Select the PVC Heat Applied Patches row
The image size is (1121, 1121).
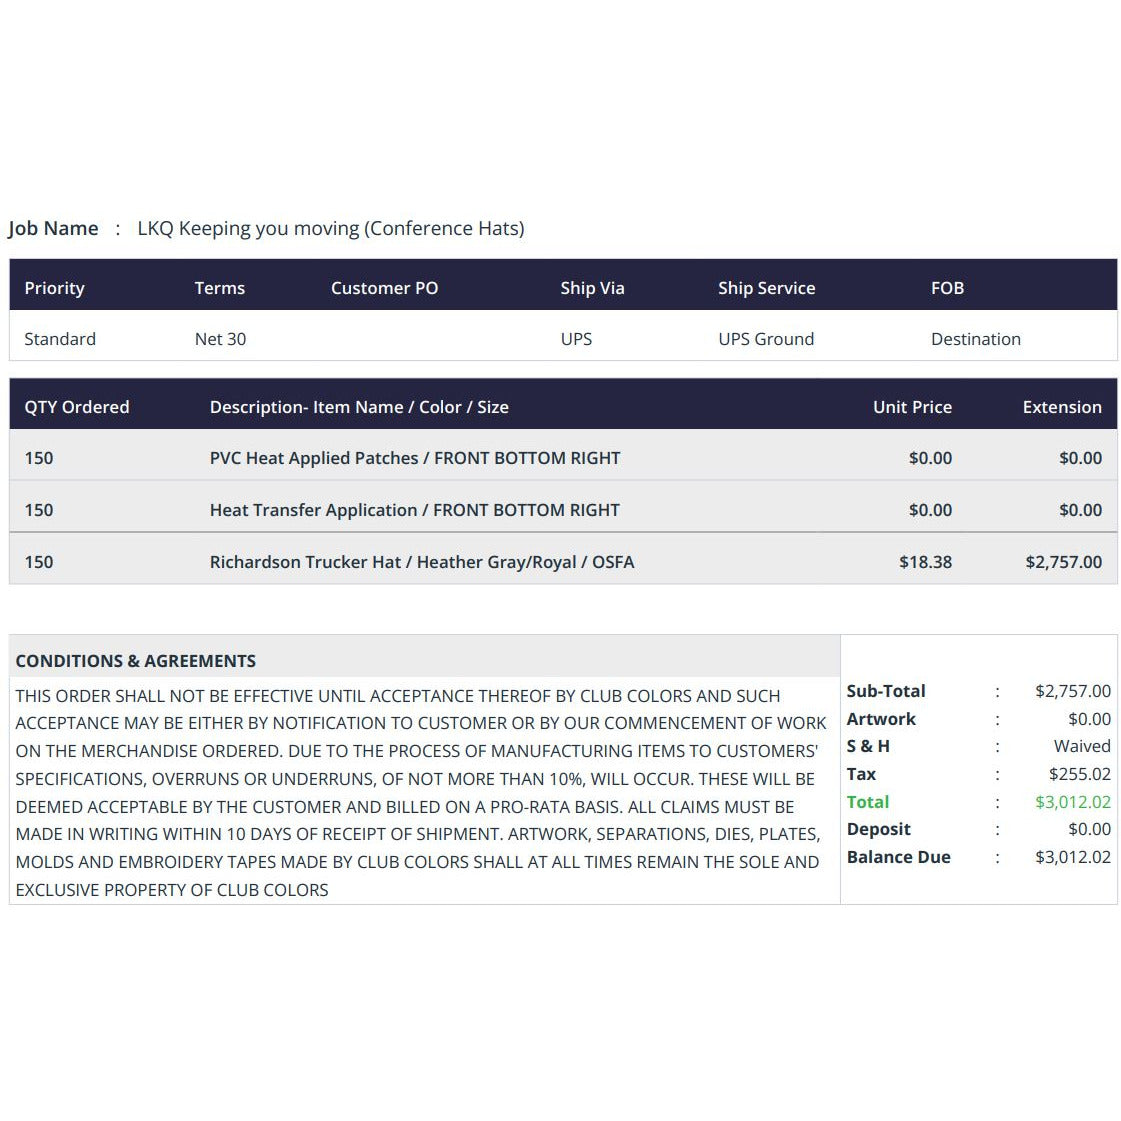coord(563,458)
